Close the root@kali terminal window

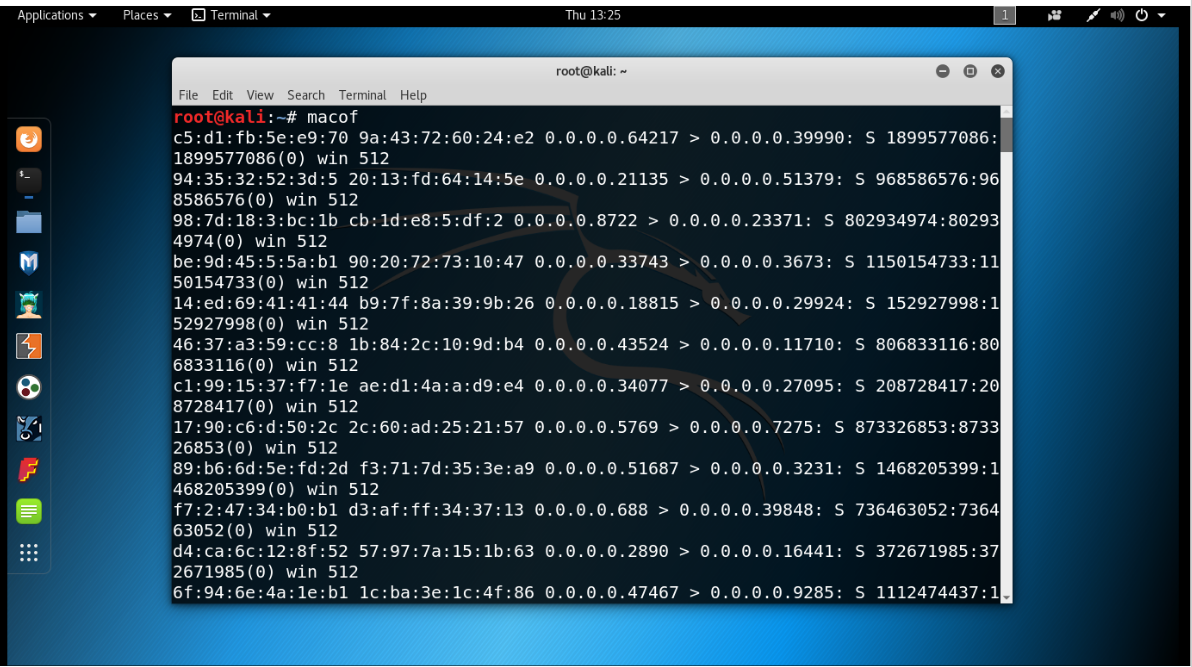pos(997,71)
